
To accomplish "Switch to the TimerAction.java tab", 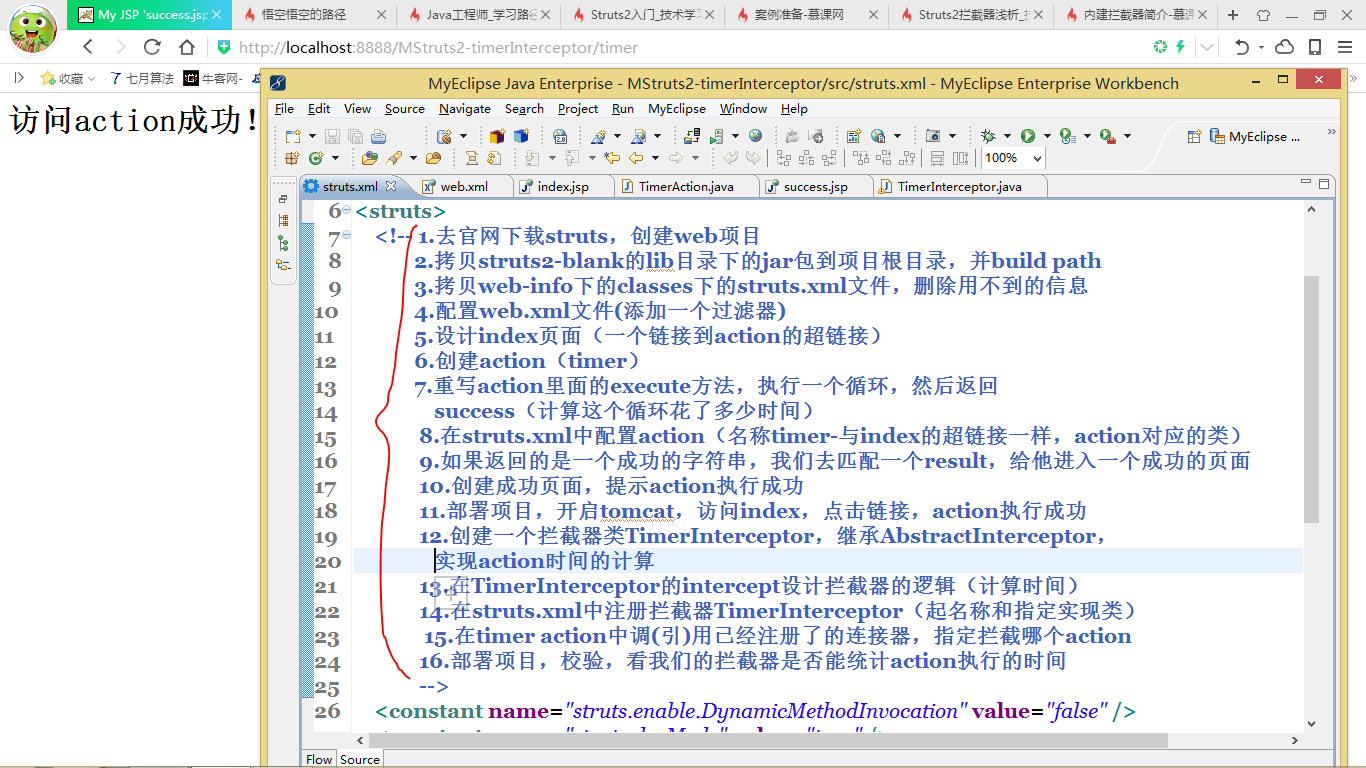I will pyautogui.click(x=688, y=187).
